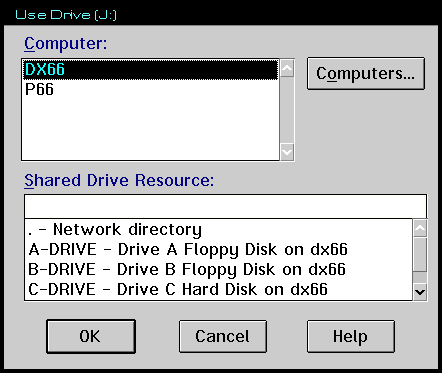Click up arrow of shared resource list scrollbar
Screen dimensions: 442x373
[x=420, y=228]
